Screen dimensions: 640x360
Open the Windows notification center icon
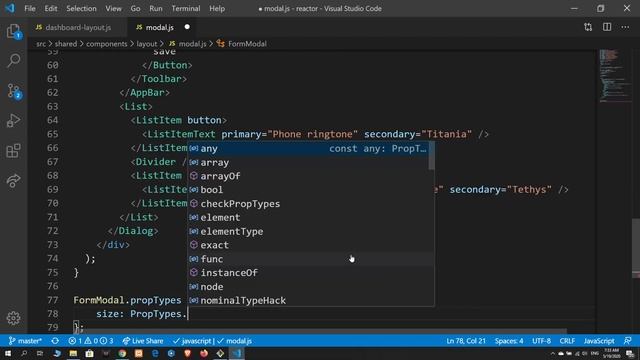(x=631, y=353)
